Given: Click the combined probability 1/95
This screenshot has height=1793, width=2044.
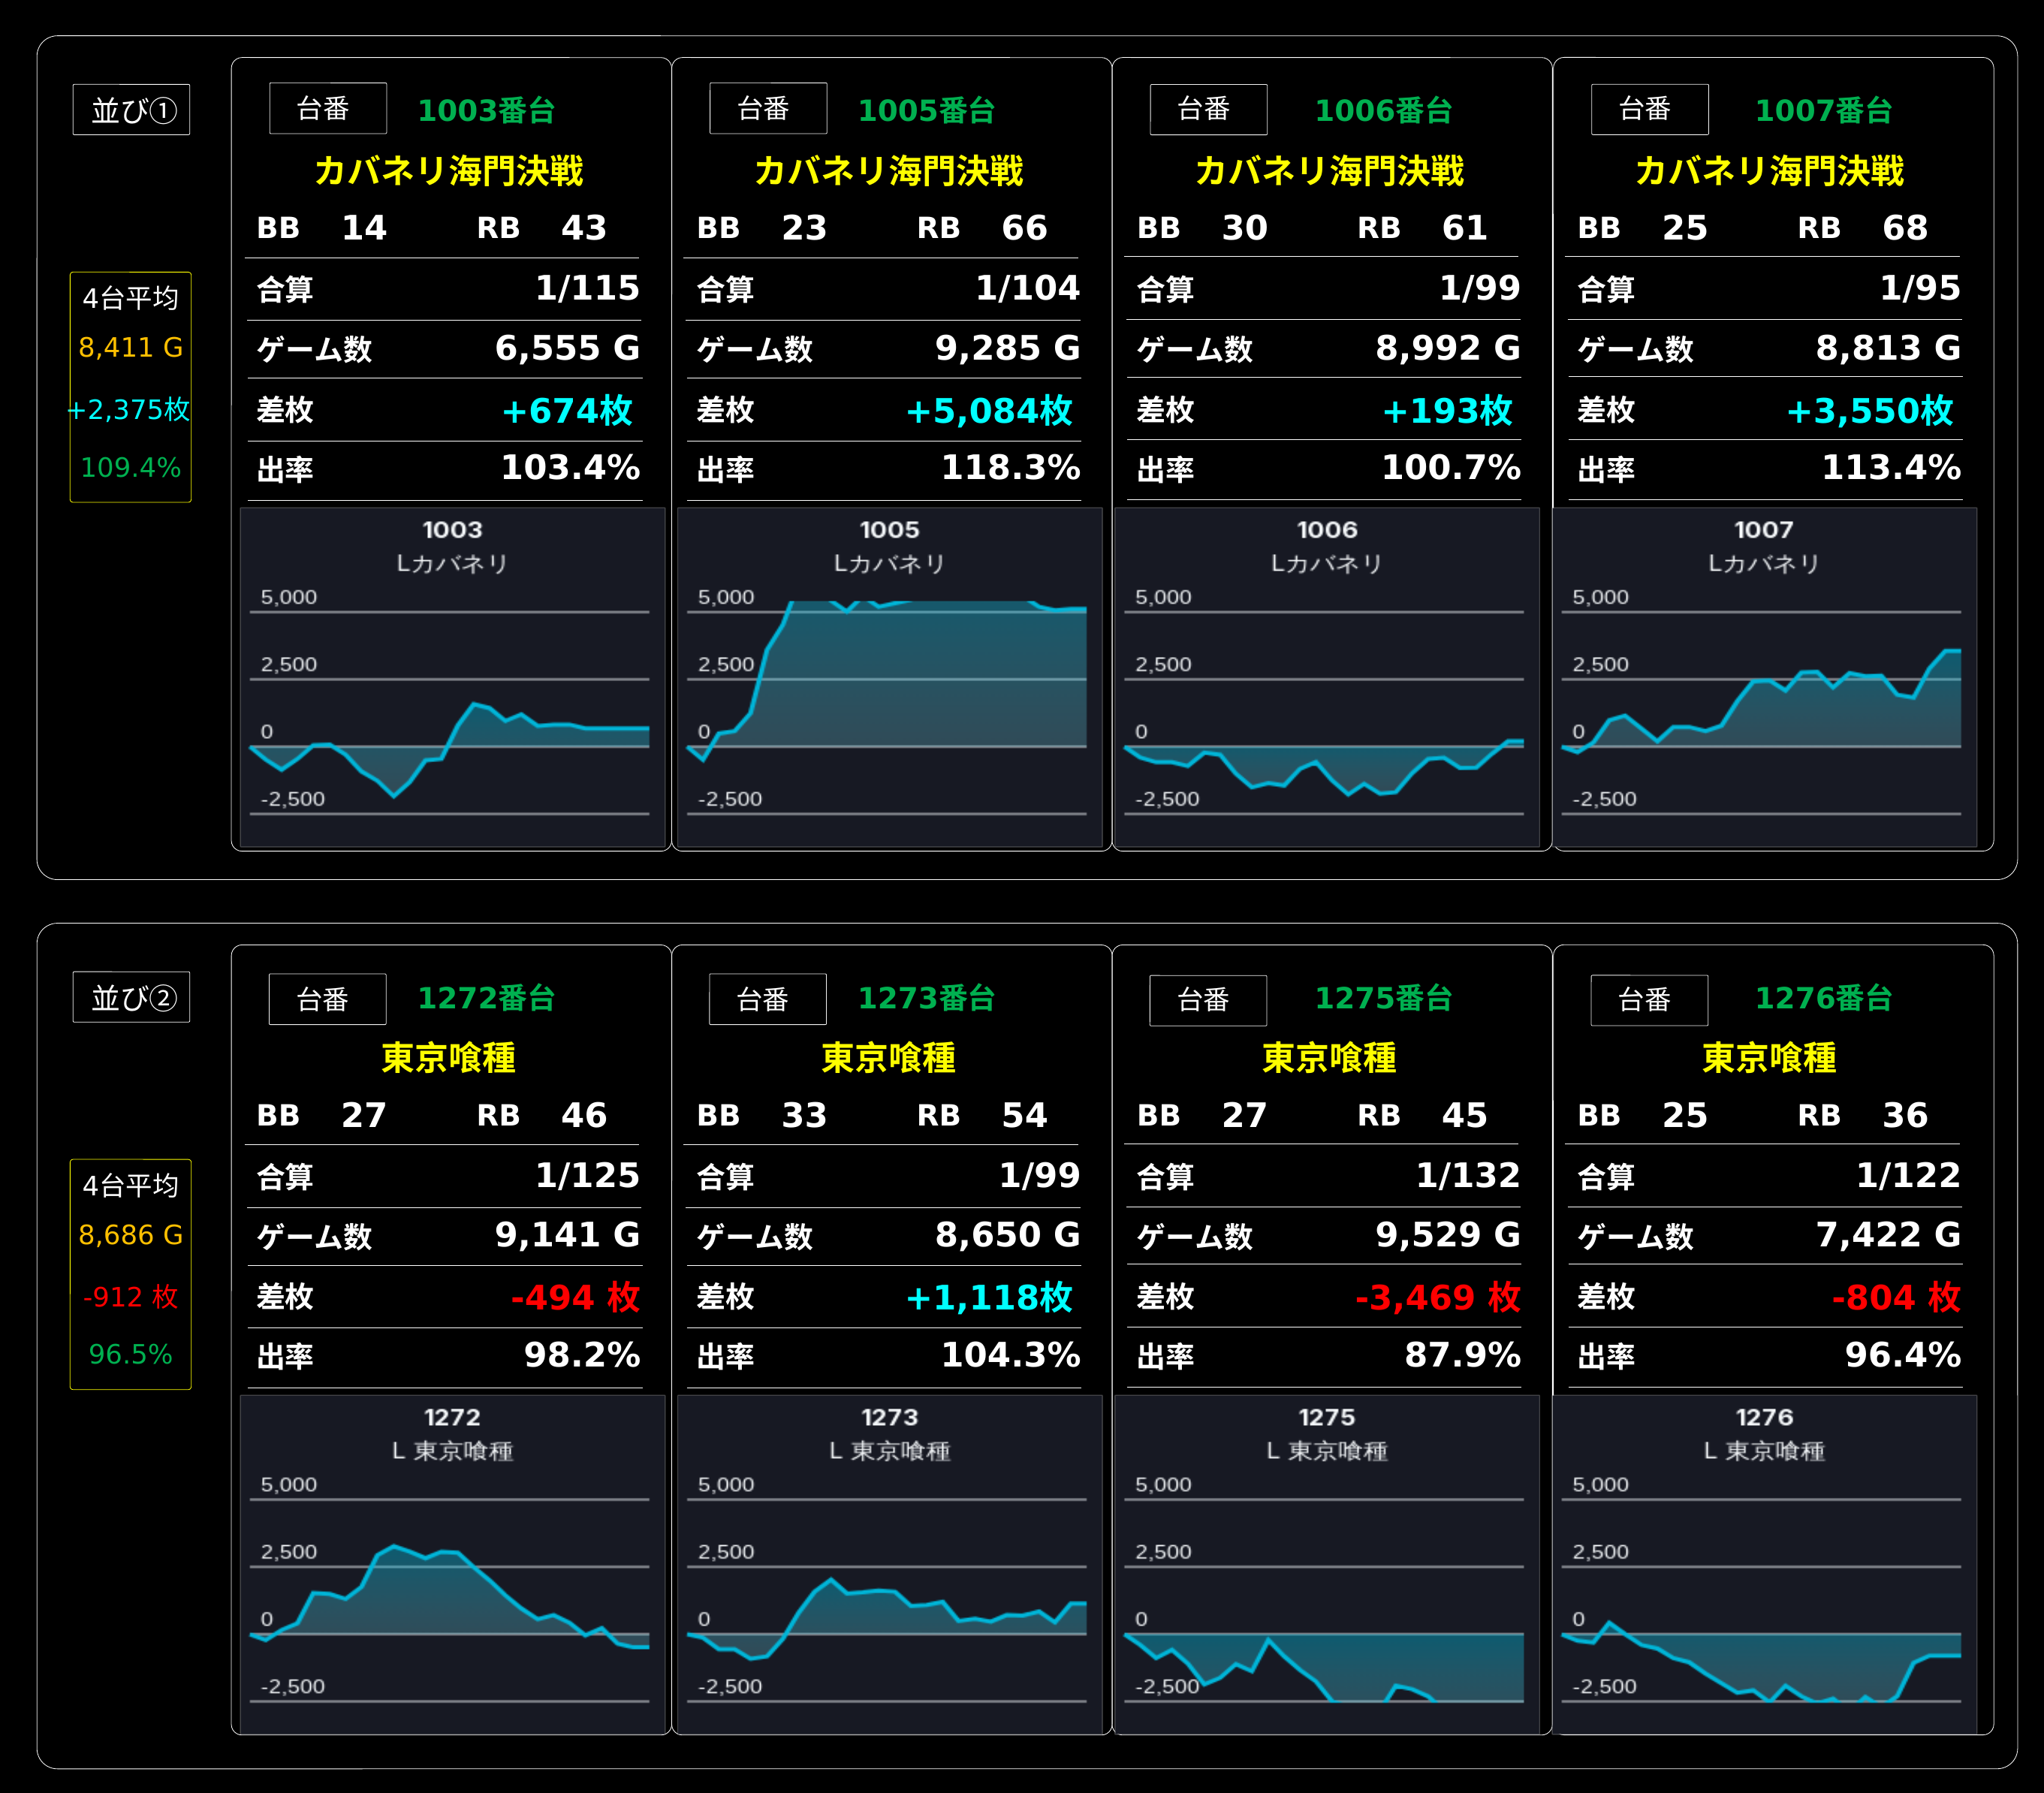Looking at the screenshot, I should [1920, 288].
